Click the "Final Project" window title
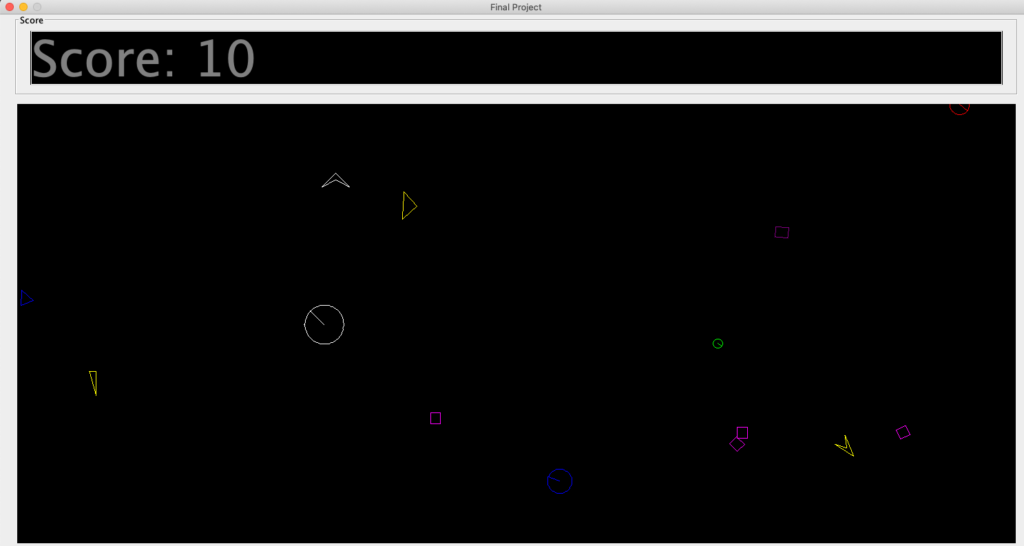Viewport: 1024px width, 546px height. pyautogui.click(x=516, y=7)
